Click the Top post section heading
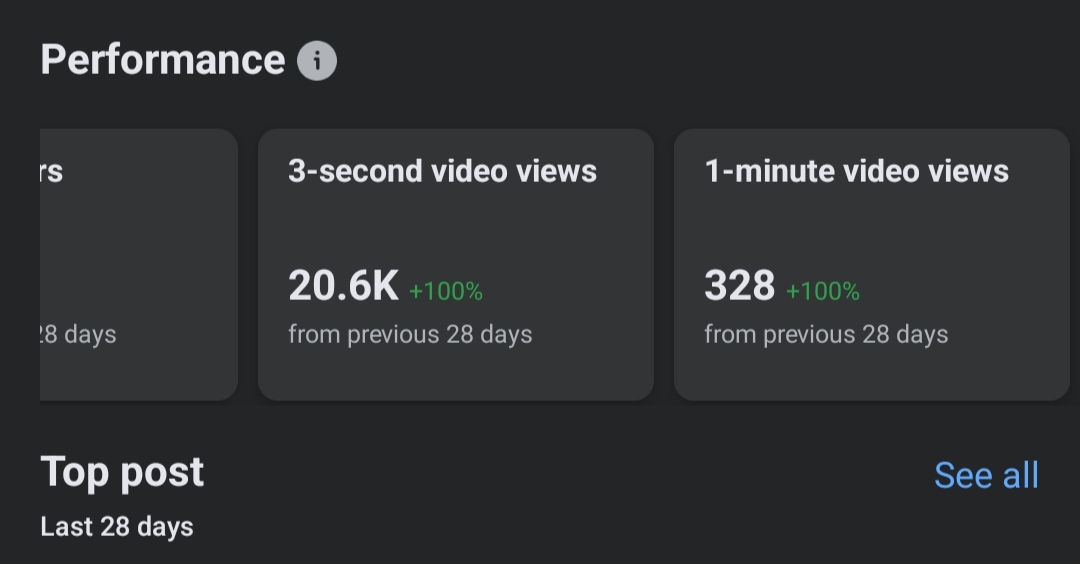Image resolution: width=1080 pixels, height=564 pixels. pyautogui.click(x=122, y=472)
